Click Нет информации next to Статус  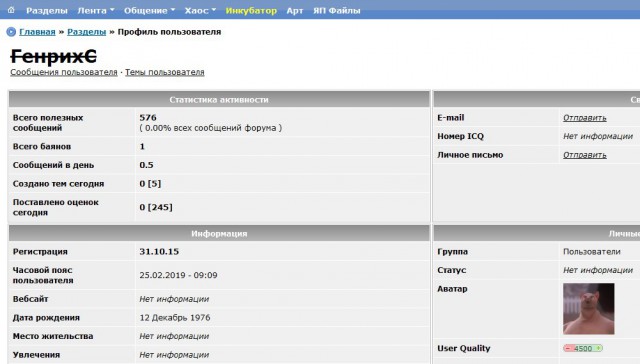click(x=598, y=270)
